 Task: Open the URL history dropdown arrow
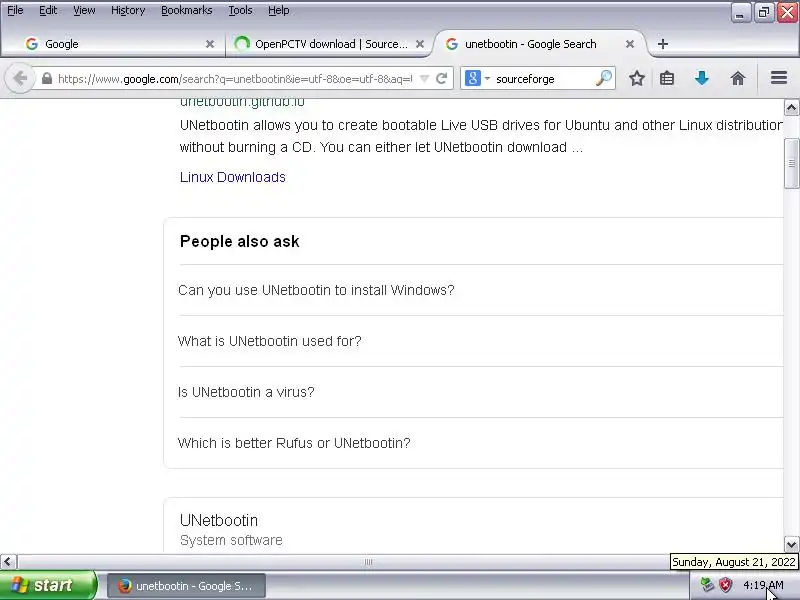[424, 79]
